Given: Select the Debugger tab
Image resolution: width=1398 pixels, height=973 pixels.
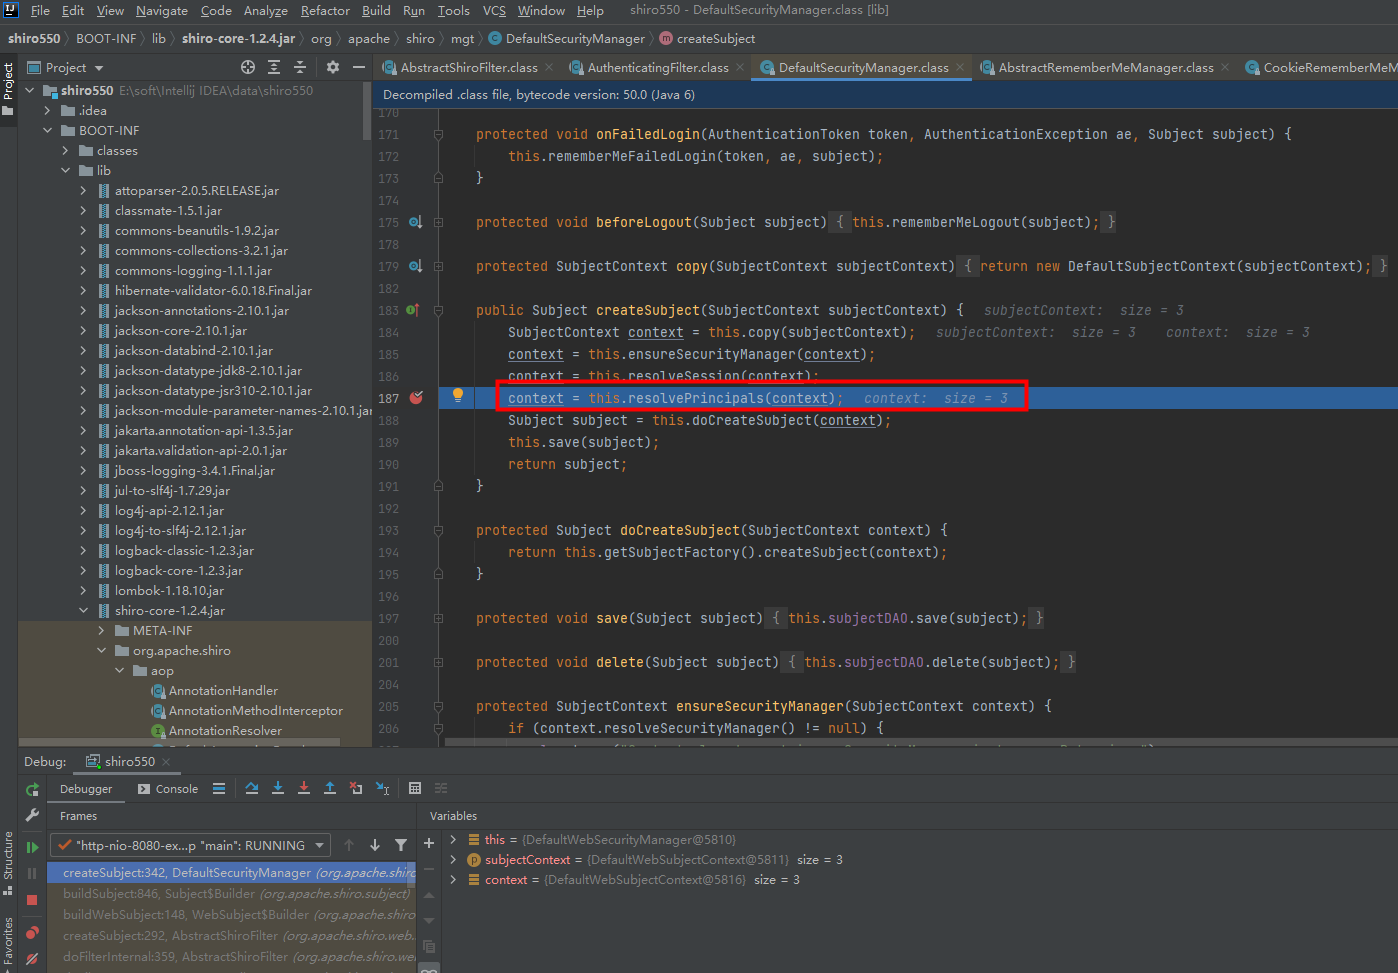Looking at the screenshot, I should point(86,789).
